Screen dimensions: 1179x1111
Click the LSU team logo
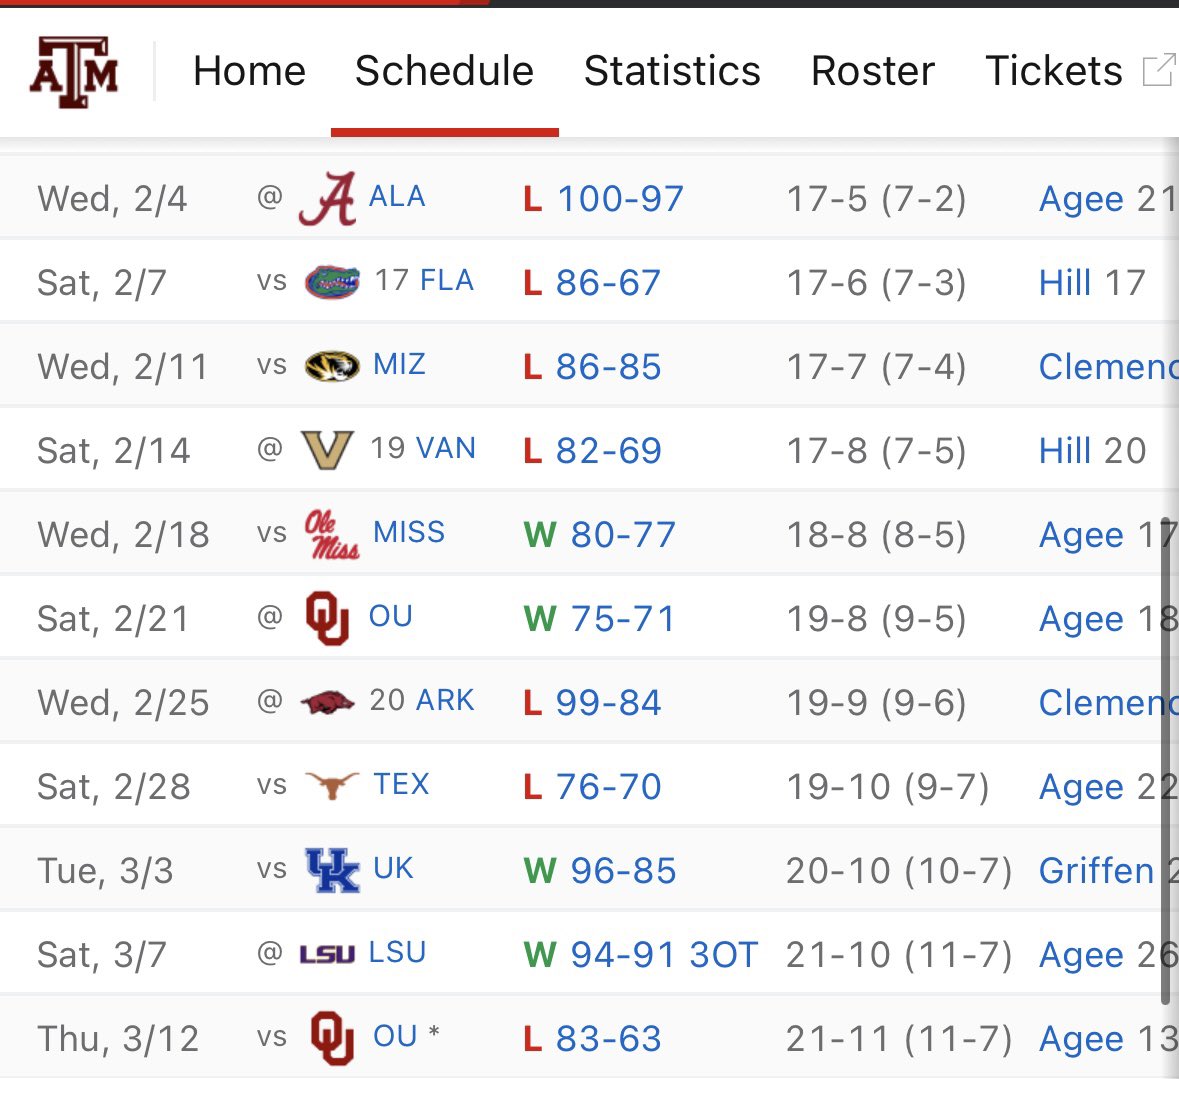click(x=327, y=955)
